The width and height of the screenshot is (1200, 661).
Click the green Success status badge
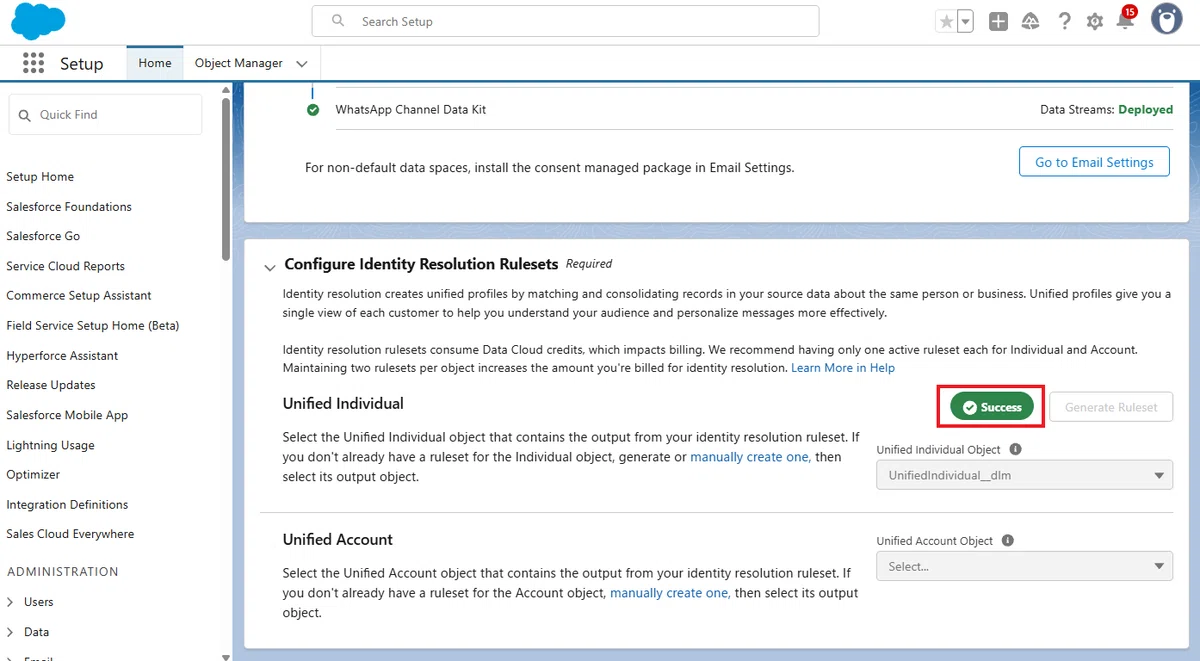(991, 407)
